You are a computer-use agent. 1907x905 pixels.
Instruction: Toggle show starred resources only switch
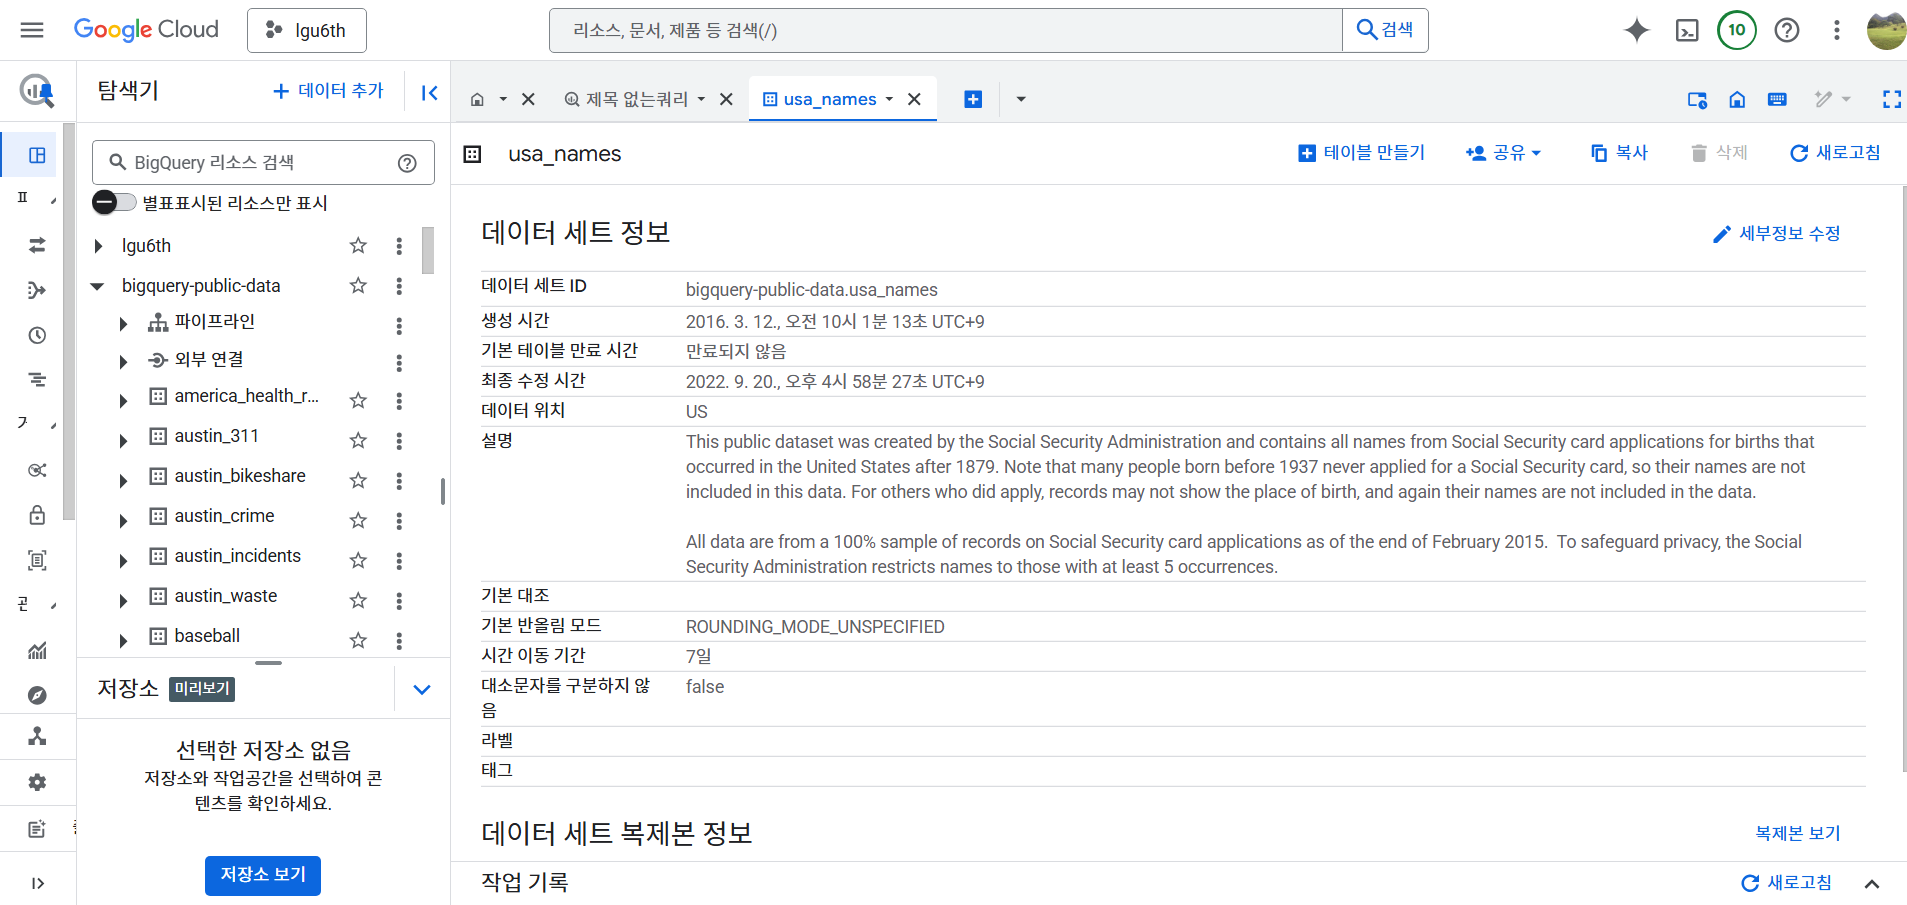point(114,202)
